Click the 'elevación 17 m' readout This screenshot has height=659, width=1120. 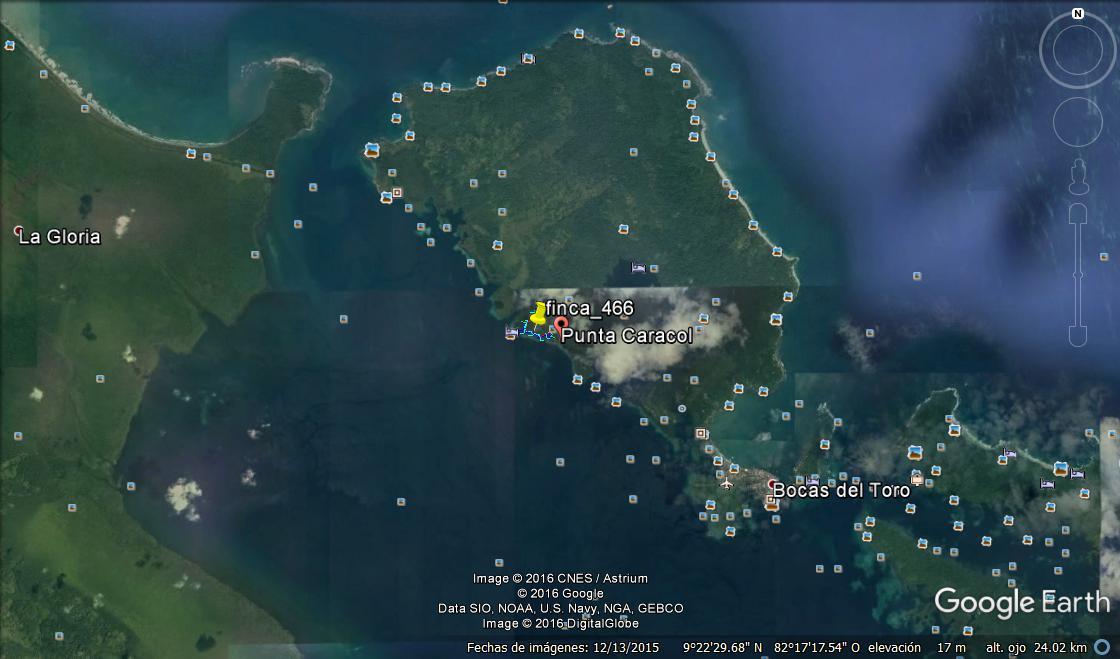coord(916,648)
